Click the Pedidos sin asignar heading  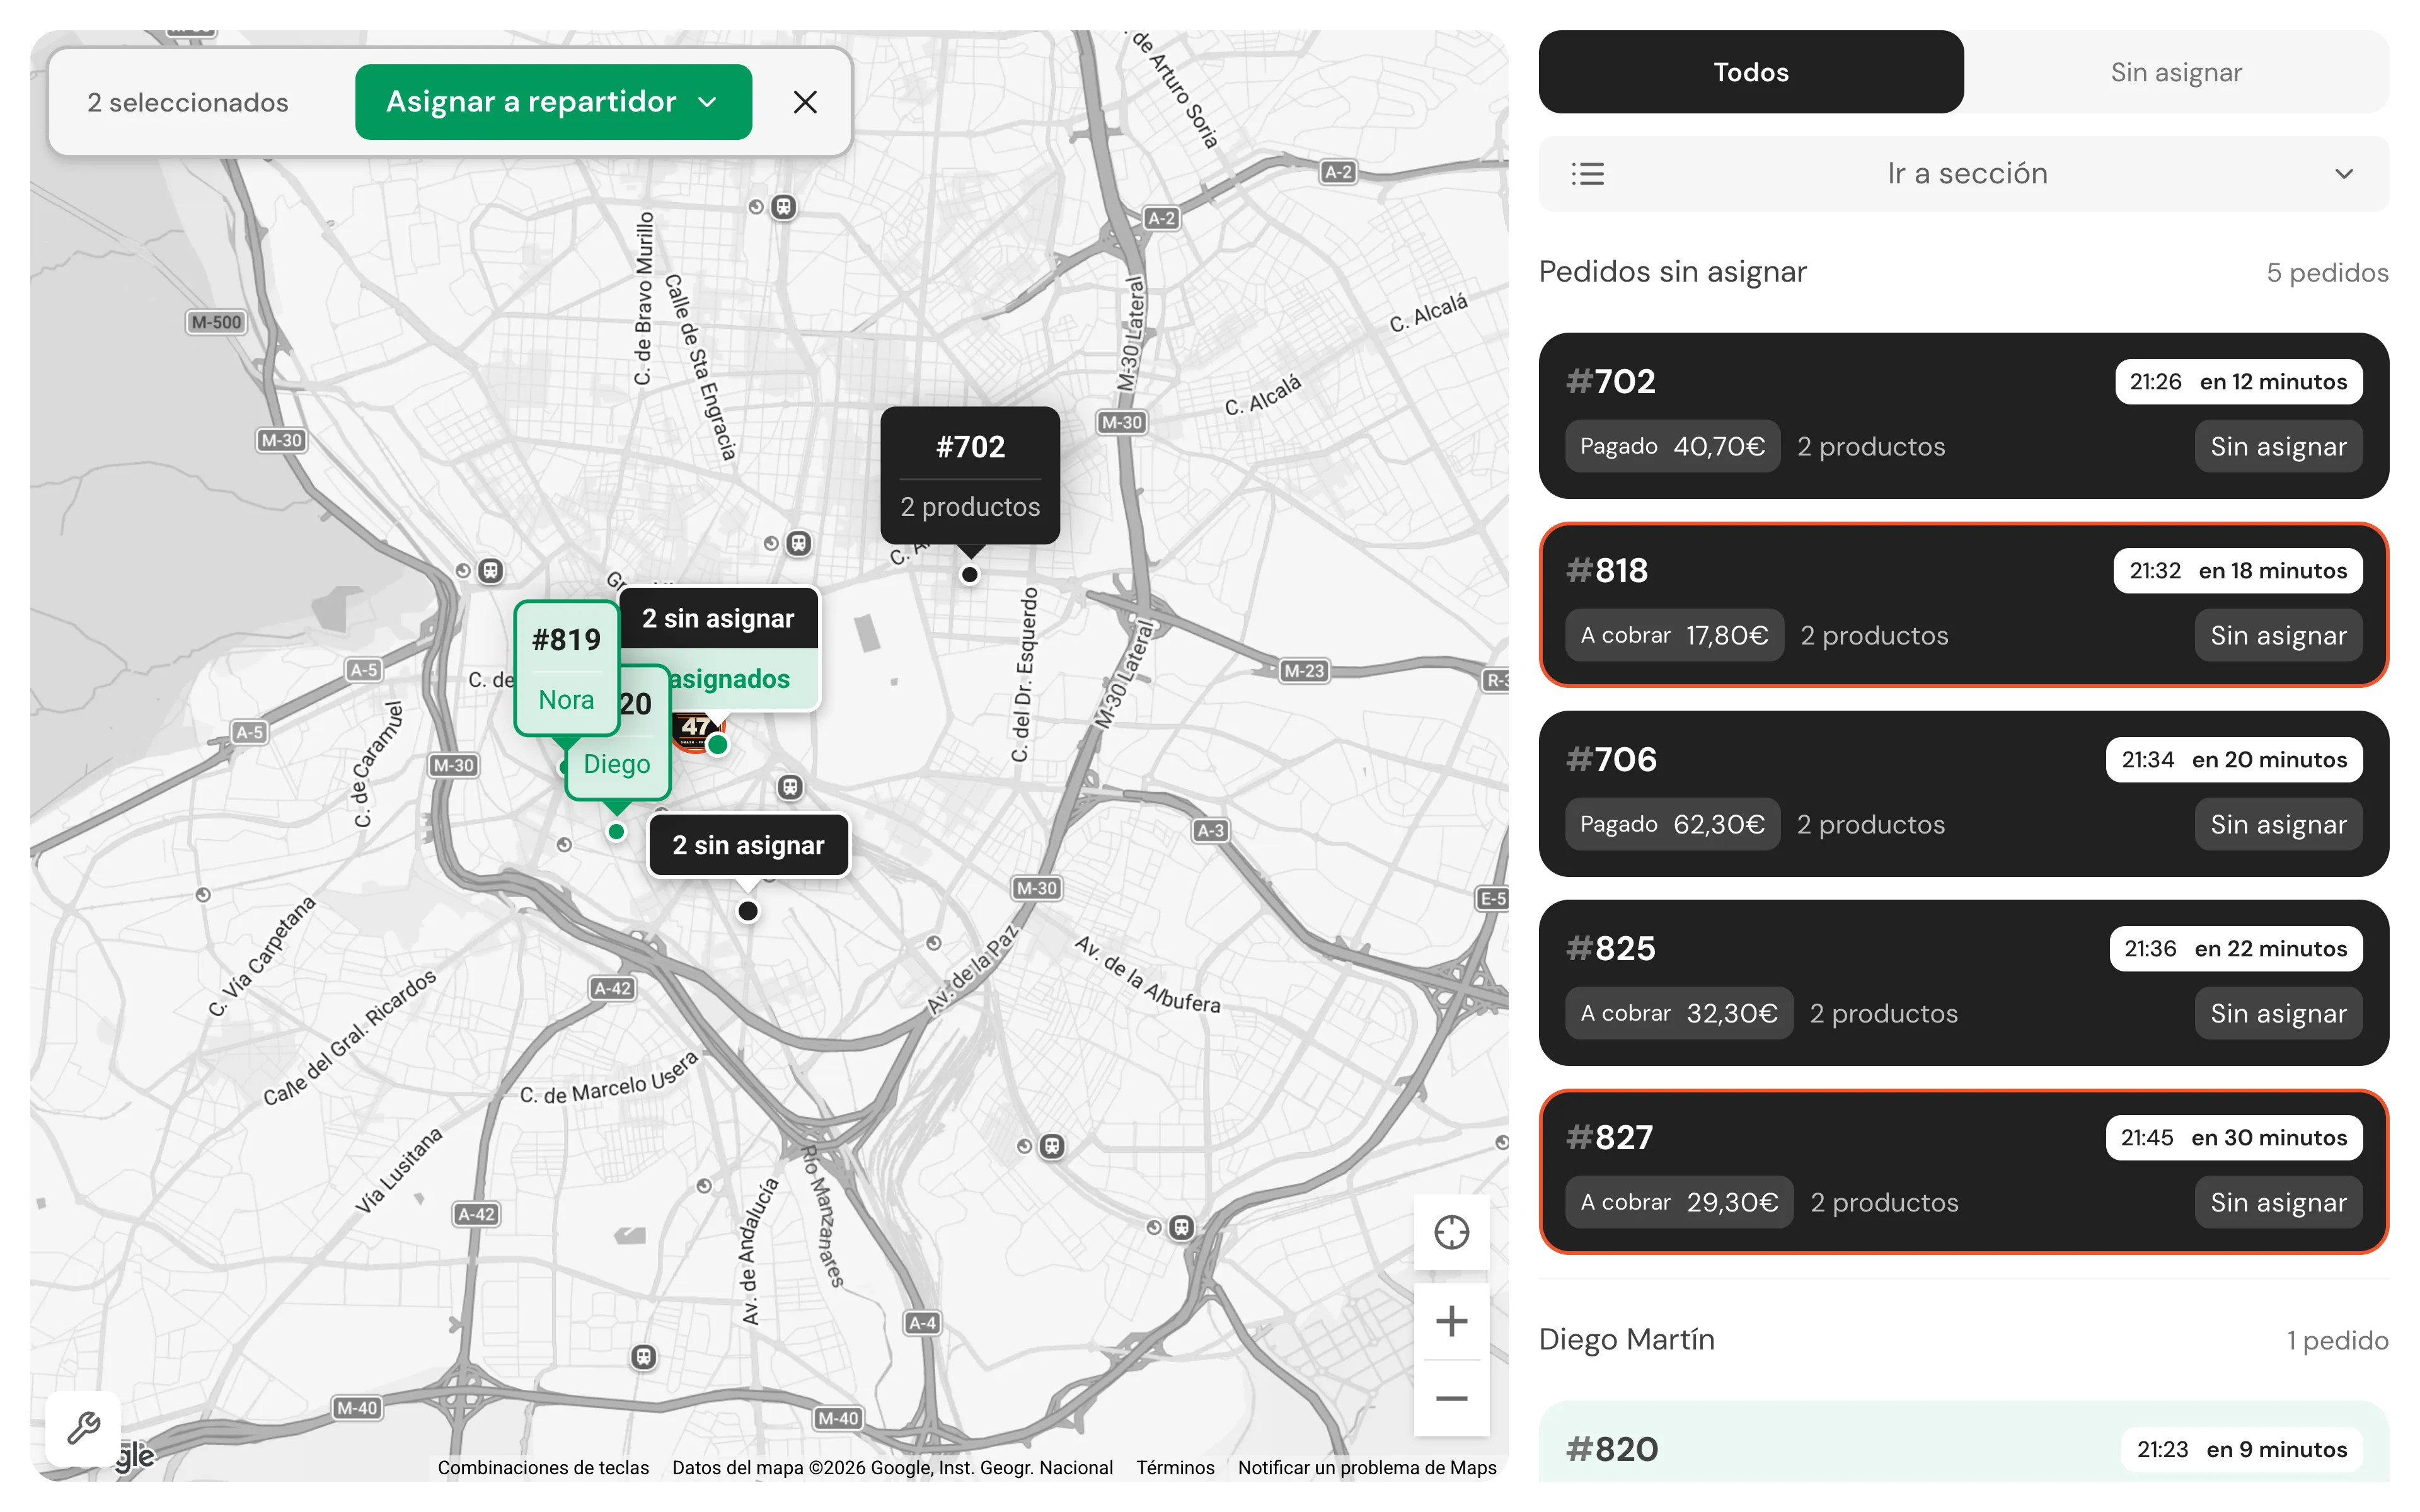click(1673, 272)
